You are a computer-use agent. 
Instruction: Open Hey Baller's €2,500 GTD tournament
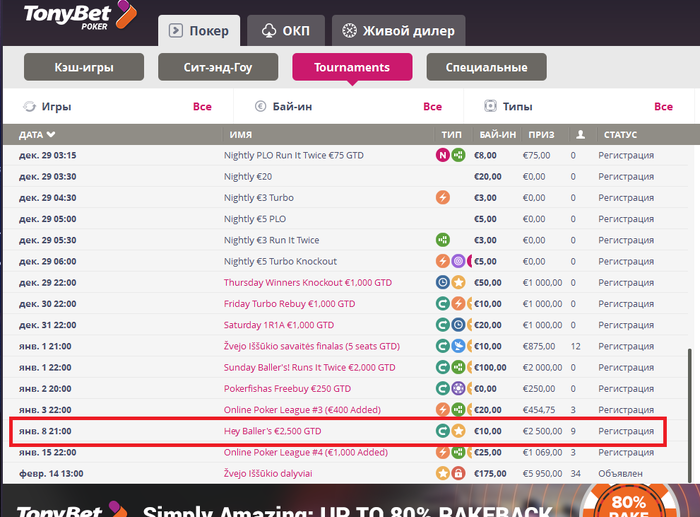tap(272, 431)
